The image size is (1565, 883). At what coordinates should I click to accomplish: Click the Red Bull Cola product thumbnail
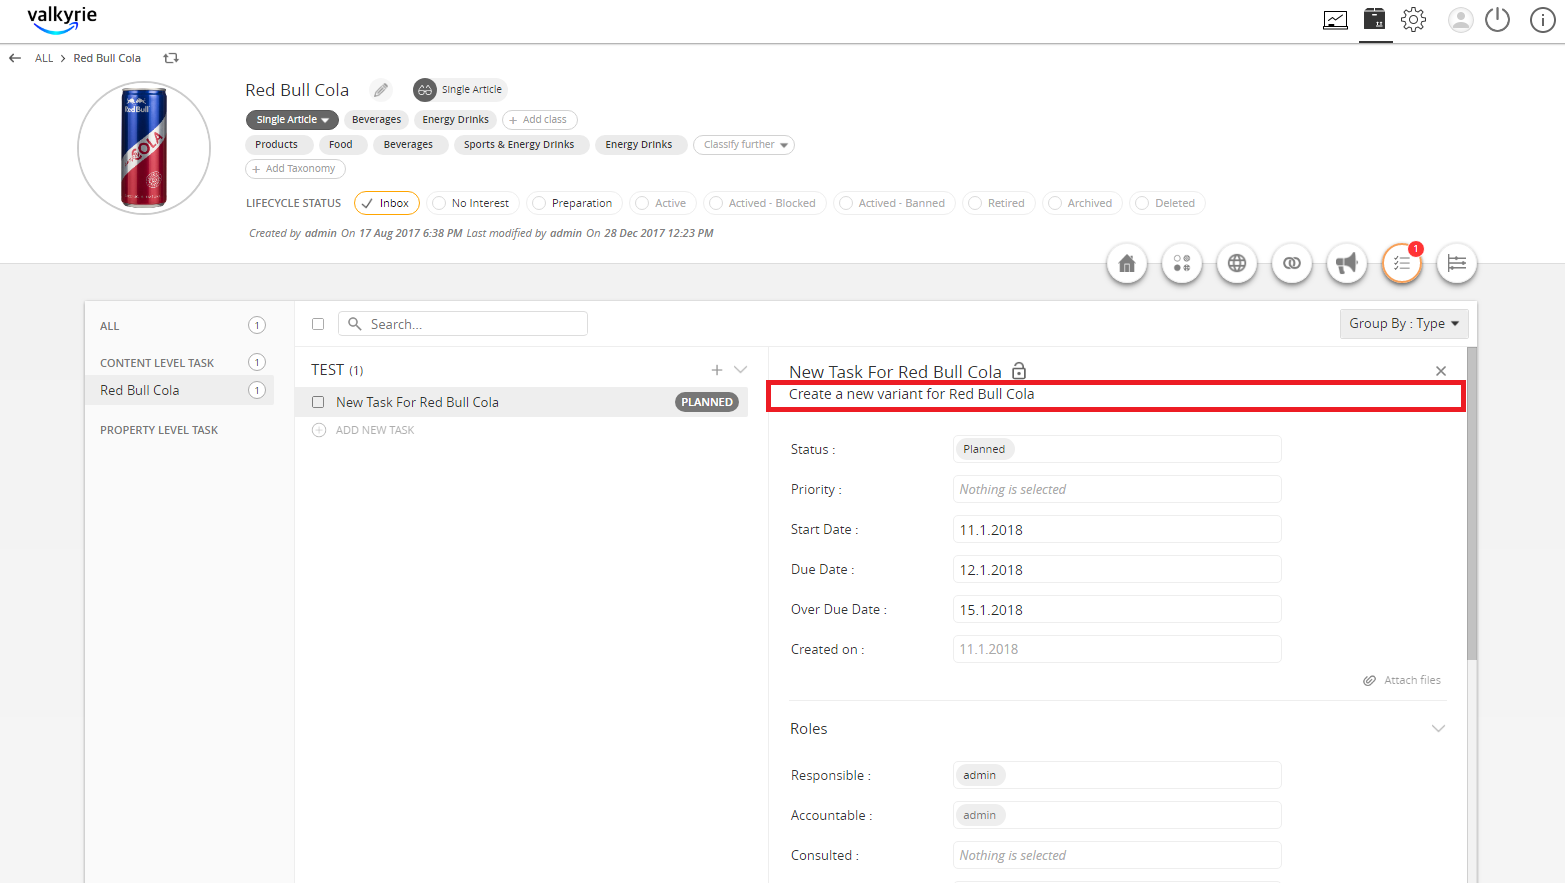[144, 148]
